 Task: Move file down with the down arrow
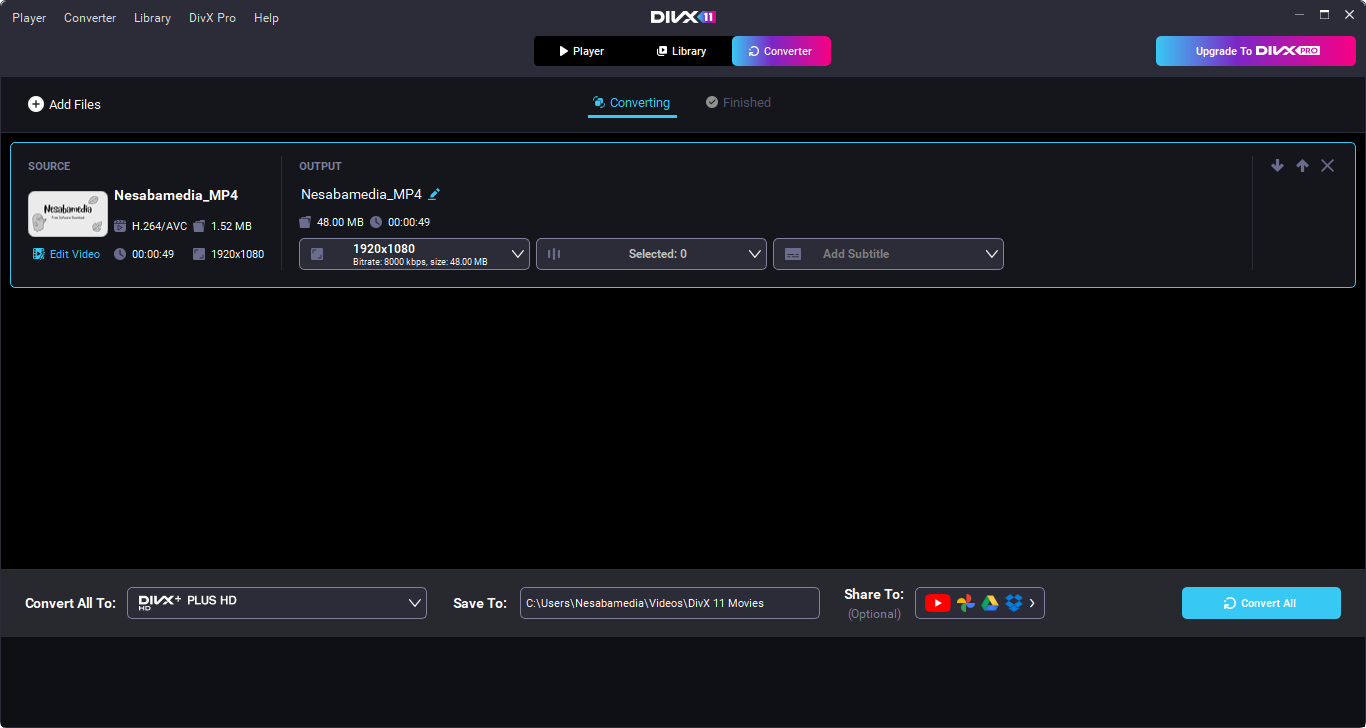[1277, 166]
